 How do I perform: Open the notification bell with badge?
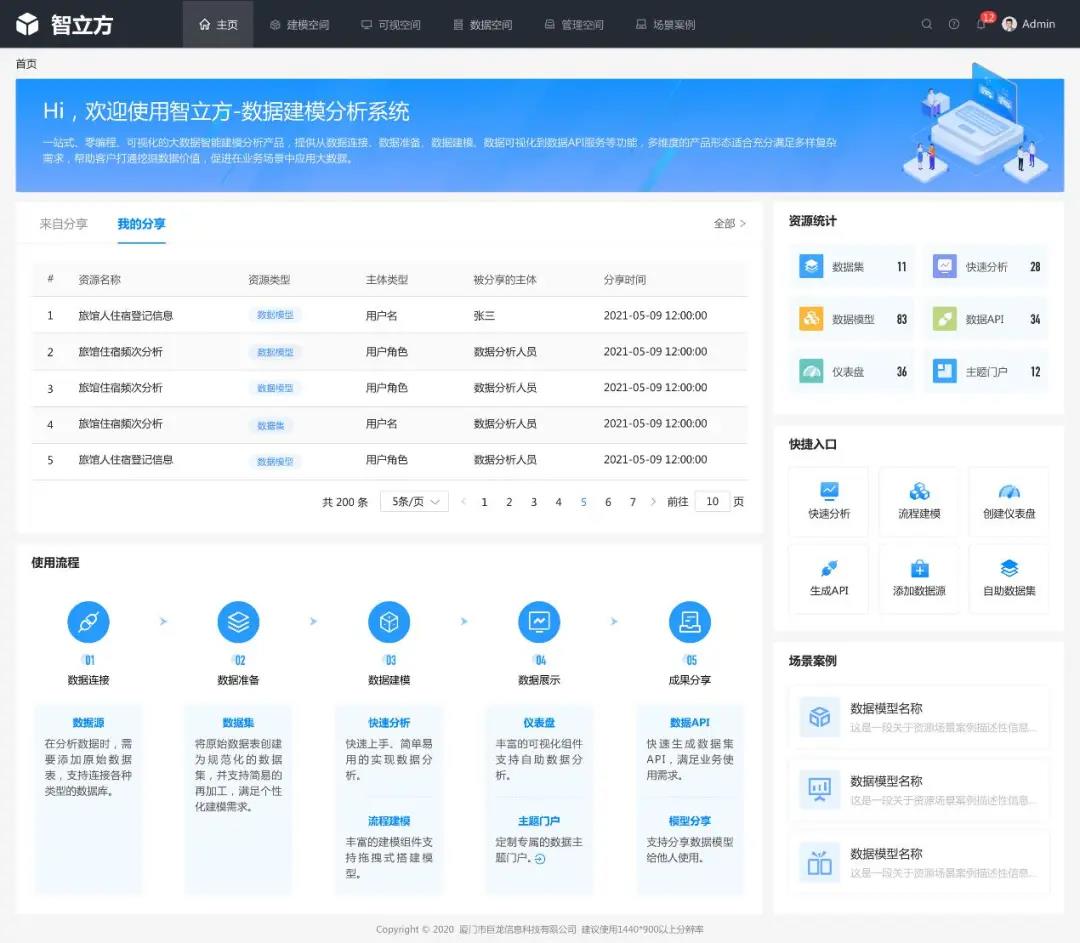(981, 24)
